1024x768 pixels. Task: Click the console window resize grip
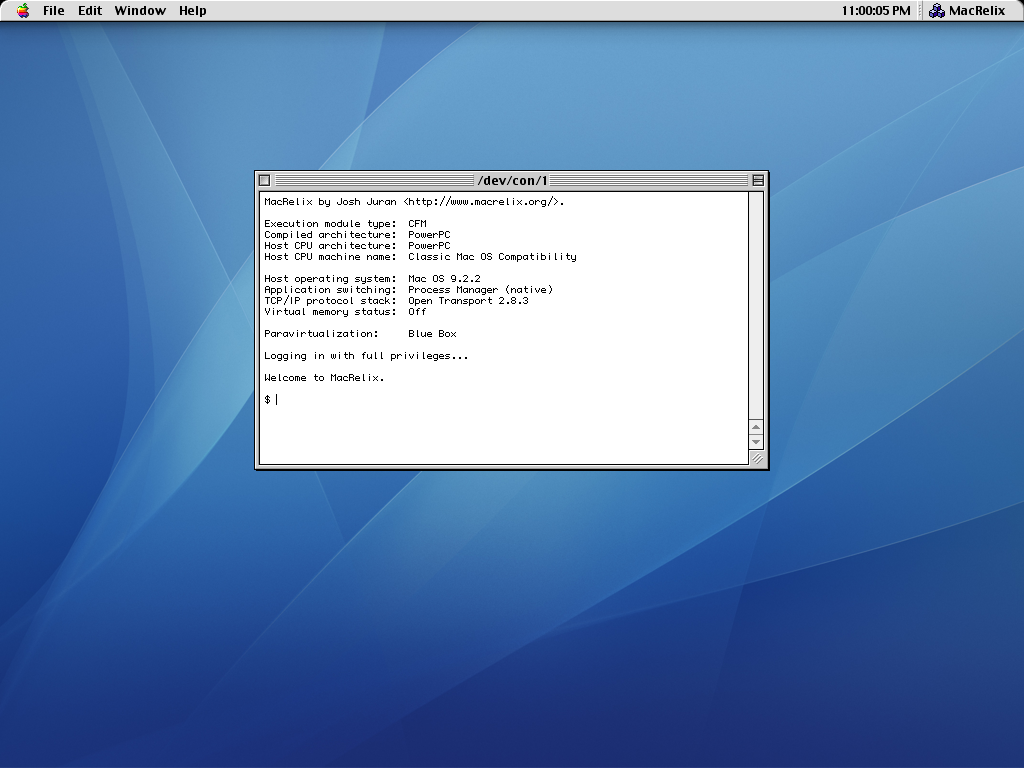pyautogui.click(x=757, y=458)
